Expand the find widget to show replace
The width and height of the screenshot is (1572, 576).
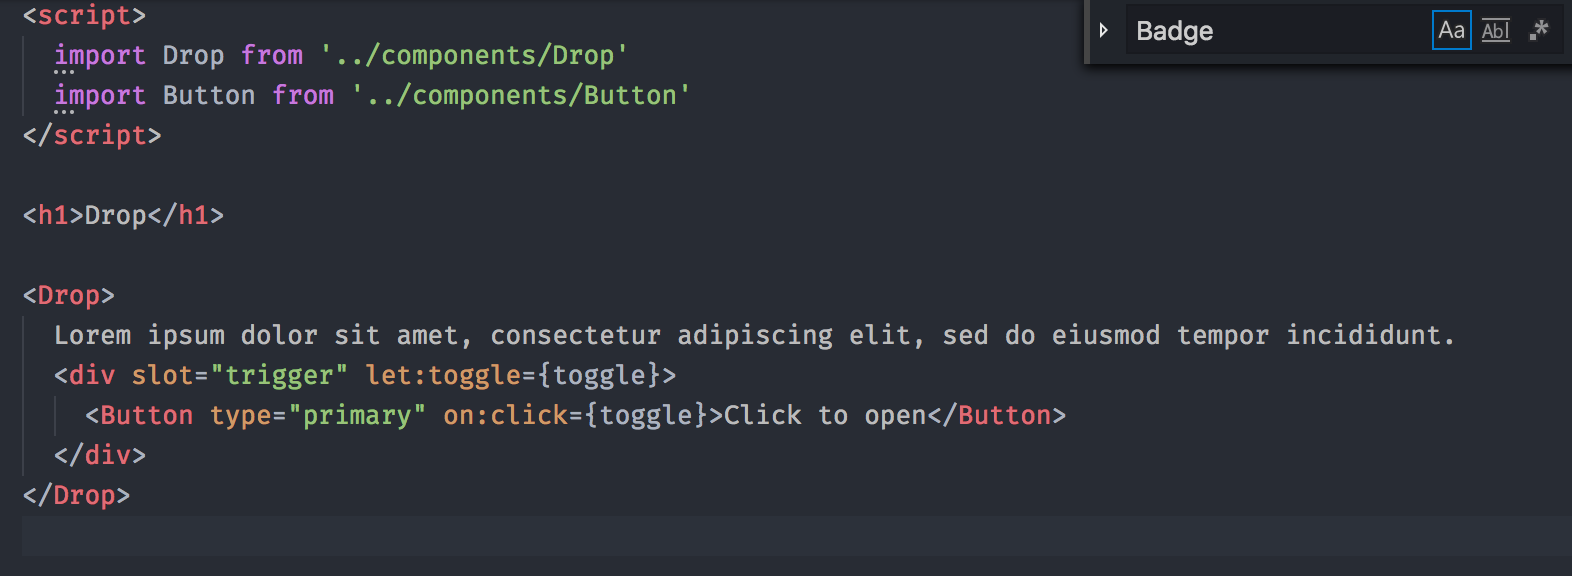[x=1104, y=30]
